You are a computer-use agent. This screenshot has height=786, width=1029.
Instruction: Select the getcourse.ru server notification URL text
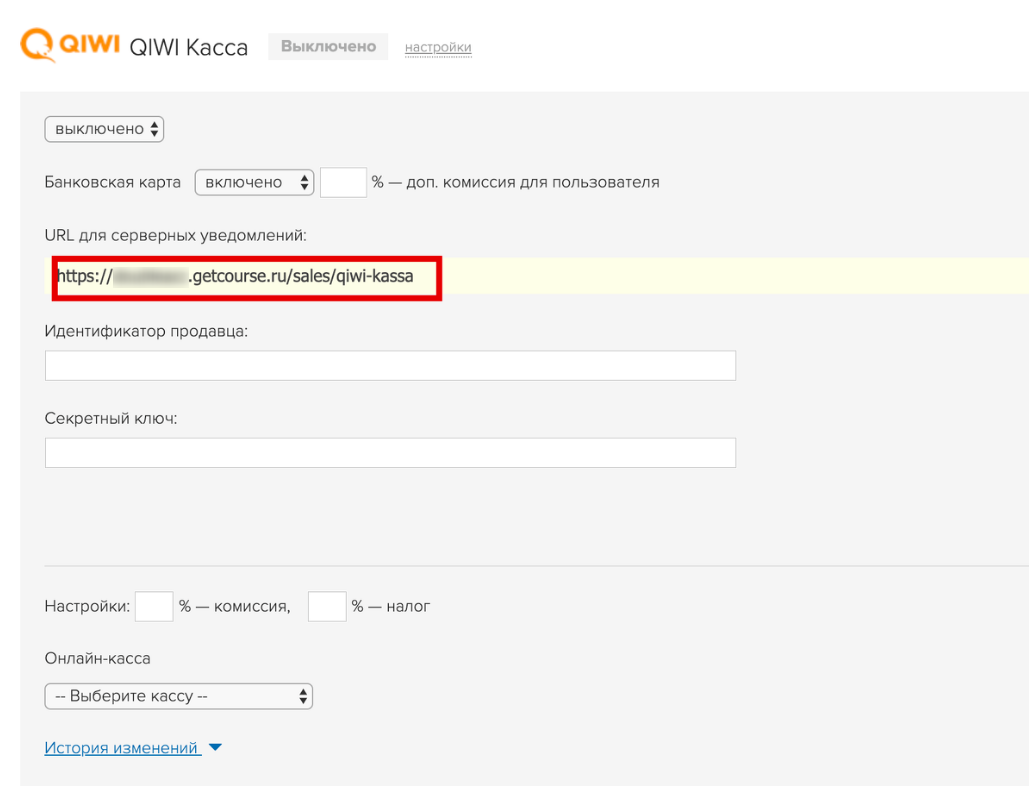click(236, 276)
